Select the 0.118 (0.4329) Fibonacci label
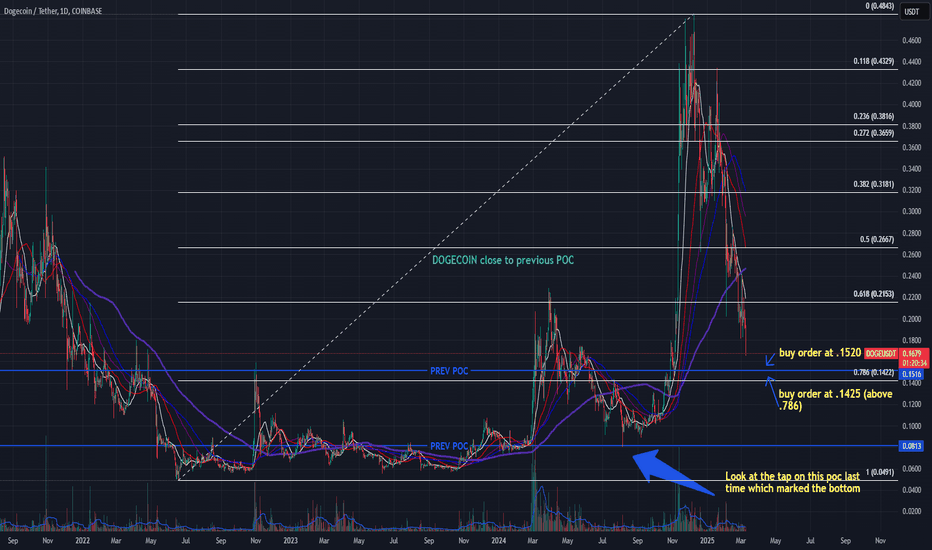 (874, 61)
